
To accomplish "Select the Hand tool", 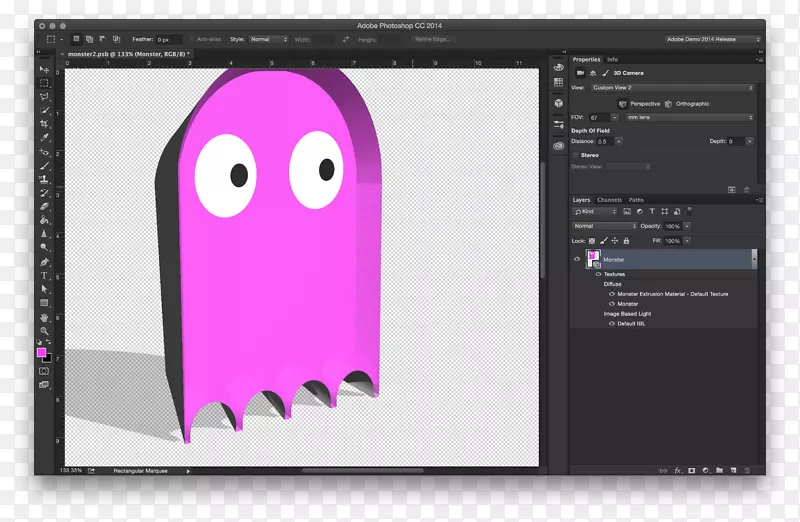I will (x=44, y=317).
